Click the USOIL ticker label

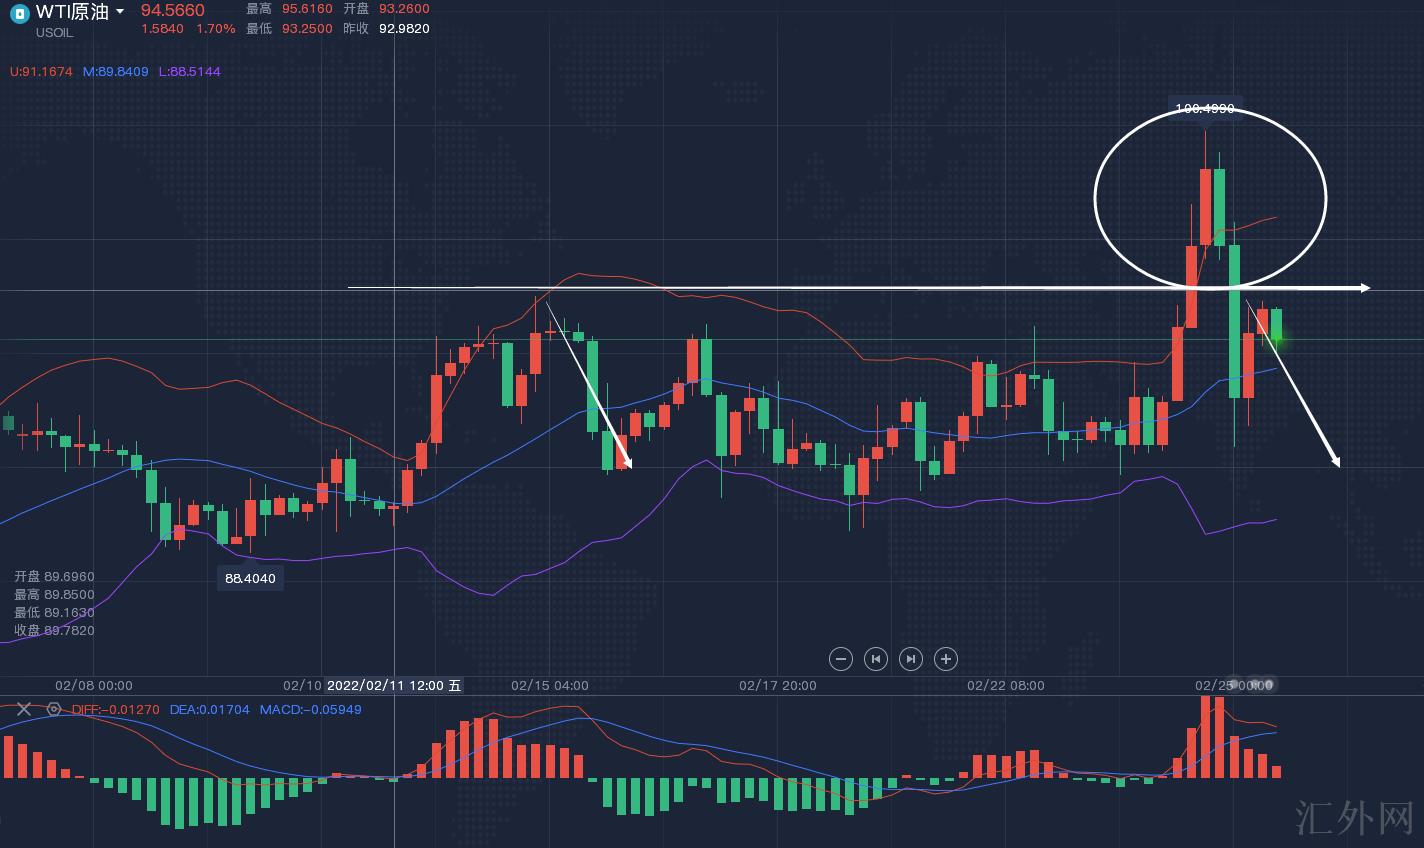pyautogui.click(x=54, y=32)
